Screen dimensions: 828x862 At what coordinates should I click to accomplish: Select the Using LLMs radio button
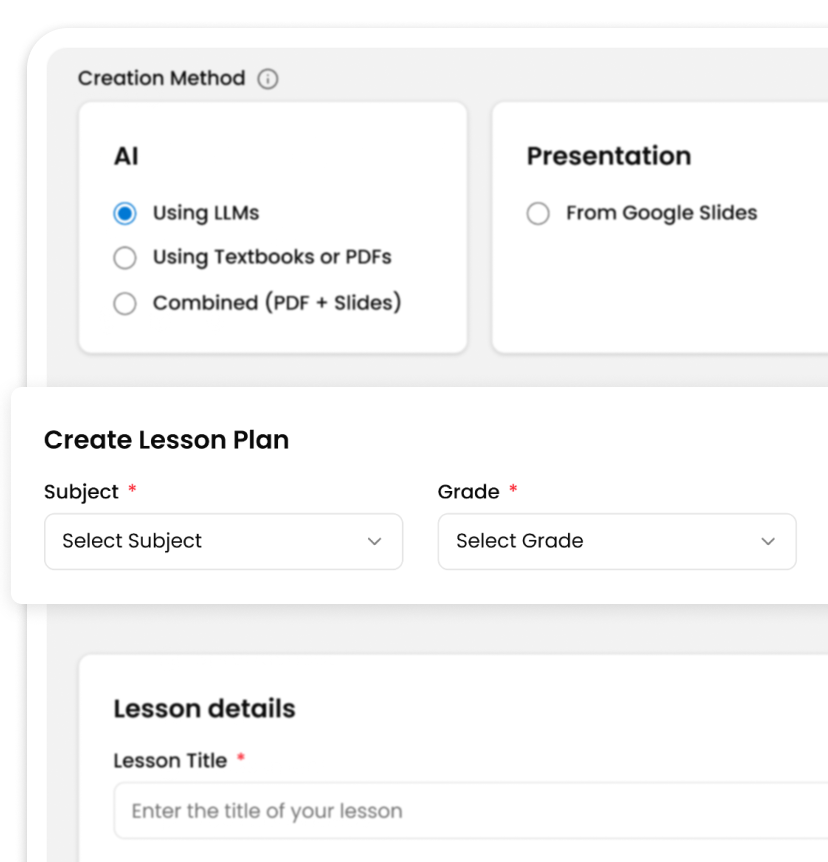(125, 213)
